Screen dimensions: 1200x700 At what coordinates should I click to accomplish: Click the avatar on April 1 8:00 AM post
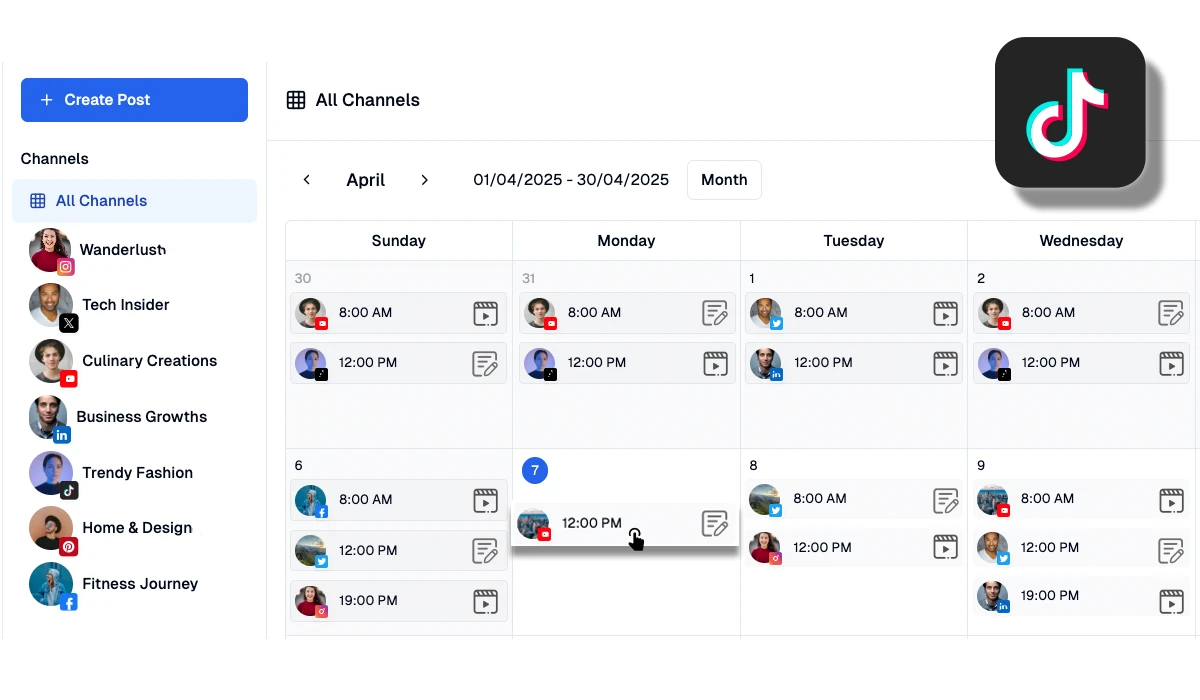coord(765,313)
